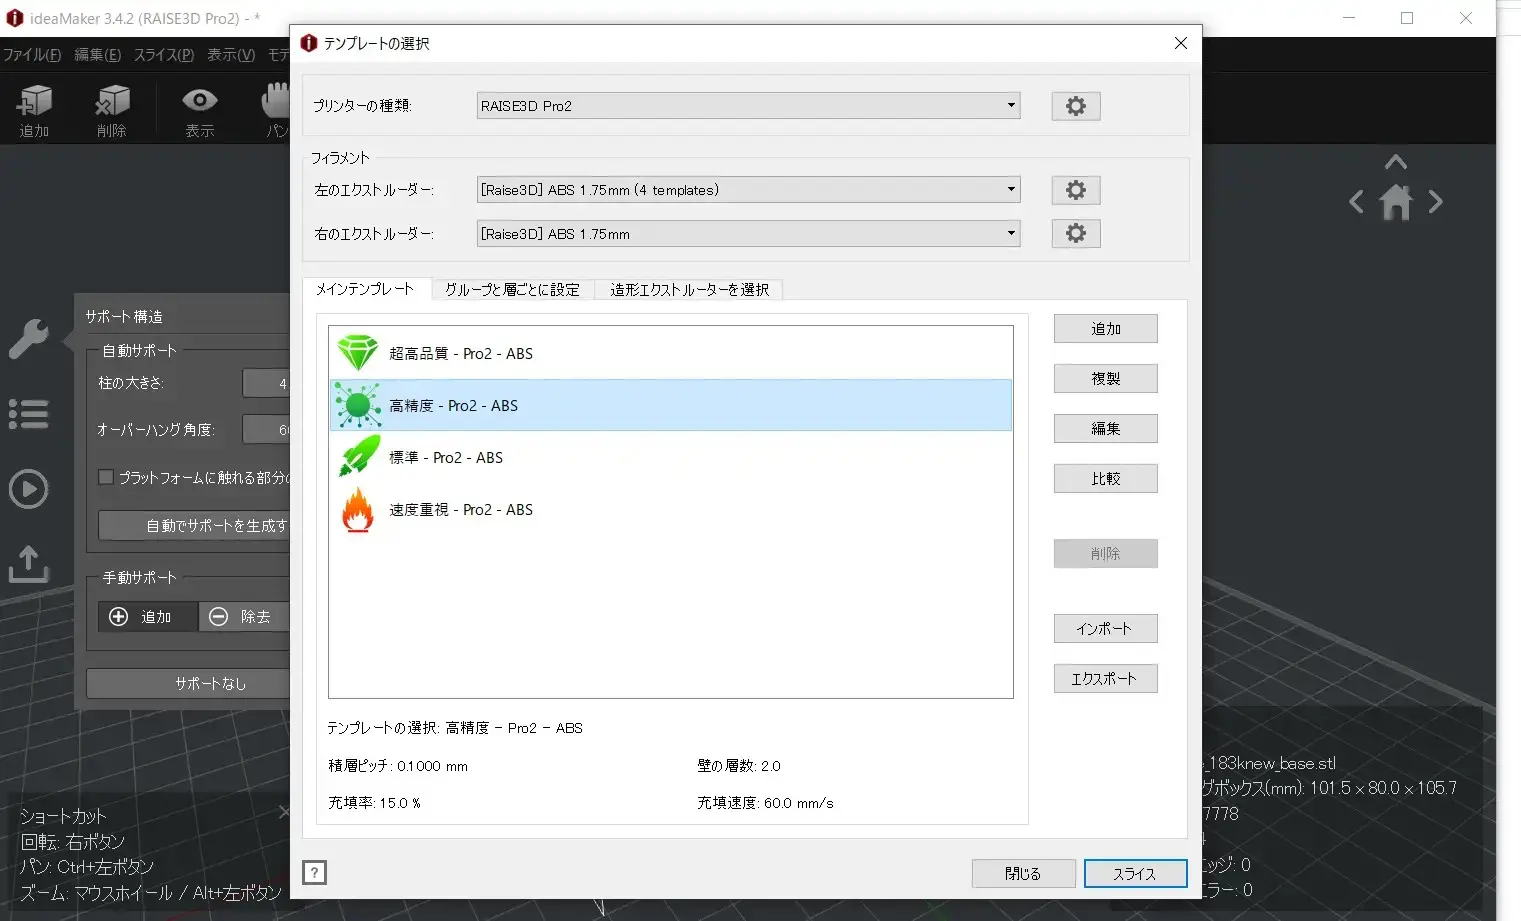The width and height of the screenshot is (1521, 921).
Task: Switch to 造形エクストルーターを選択 tab
Action: coord(689,290)
